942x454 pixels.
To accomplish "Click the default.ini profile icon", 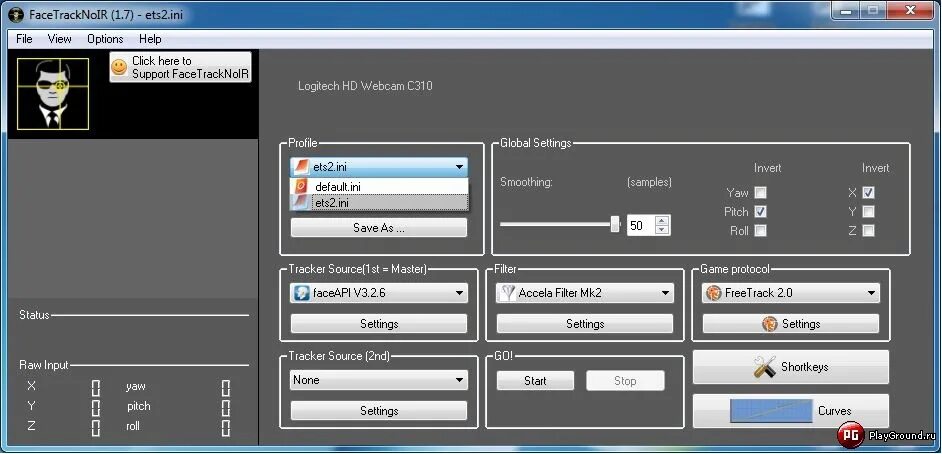I will tap(300, 187).
